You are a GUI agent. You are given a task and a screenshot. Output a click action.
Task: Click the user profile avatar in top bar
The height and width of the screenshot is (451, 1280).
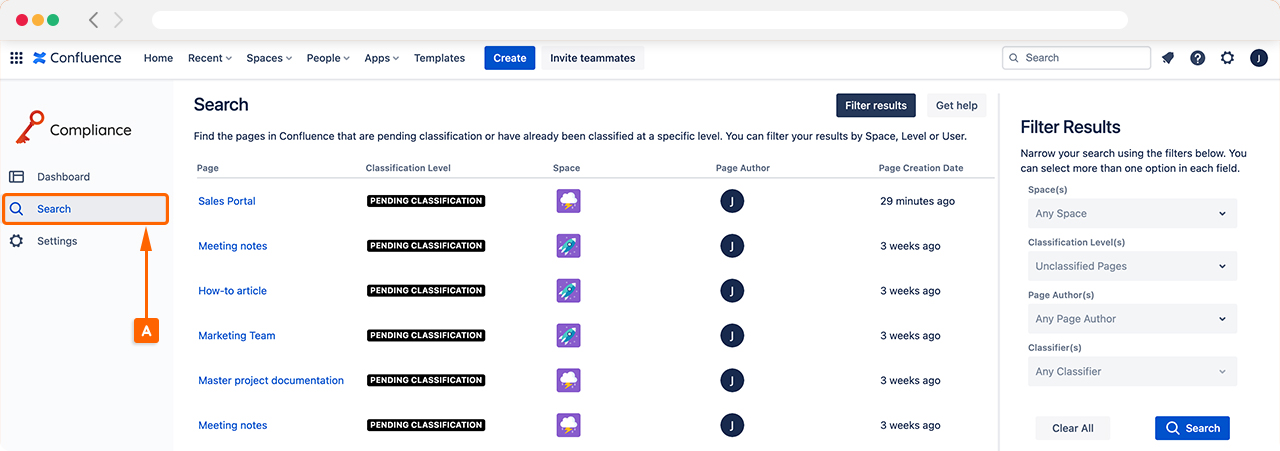(1259, 58)
